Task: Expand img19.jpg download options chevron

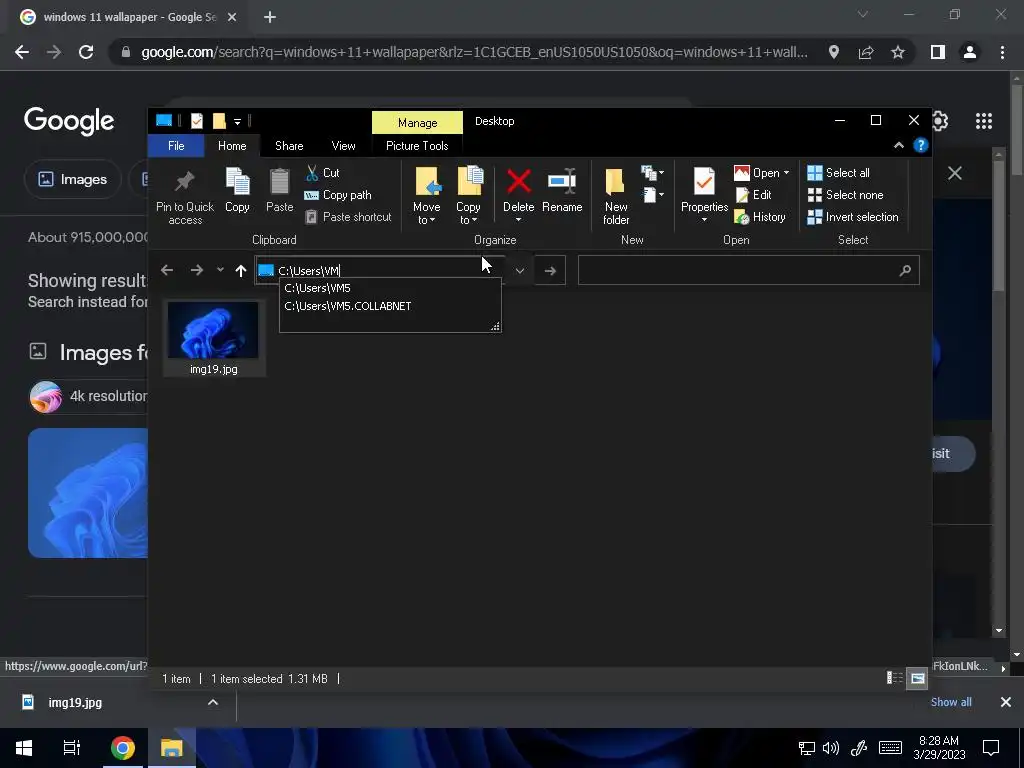Action: pos(213,702)
